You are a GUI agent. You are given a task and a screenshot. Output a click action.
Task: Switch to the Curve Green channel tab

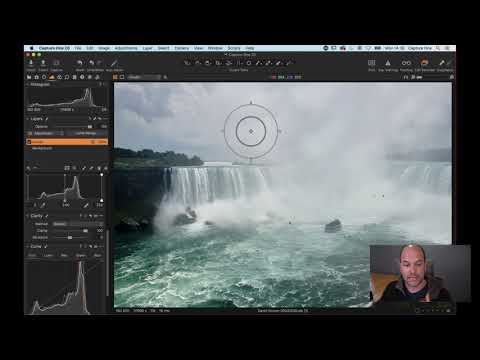pos(81,255)
